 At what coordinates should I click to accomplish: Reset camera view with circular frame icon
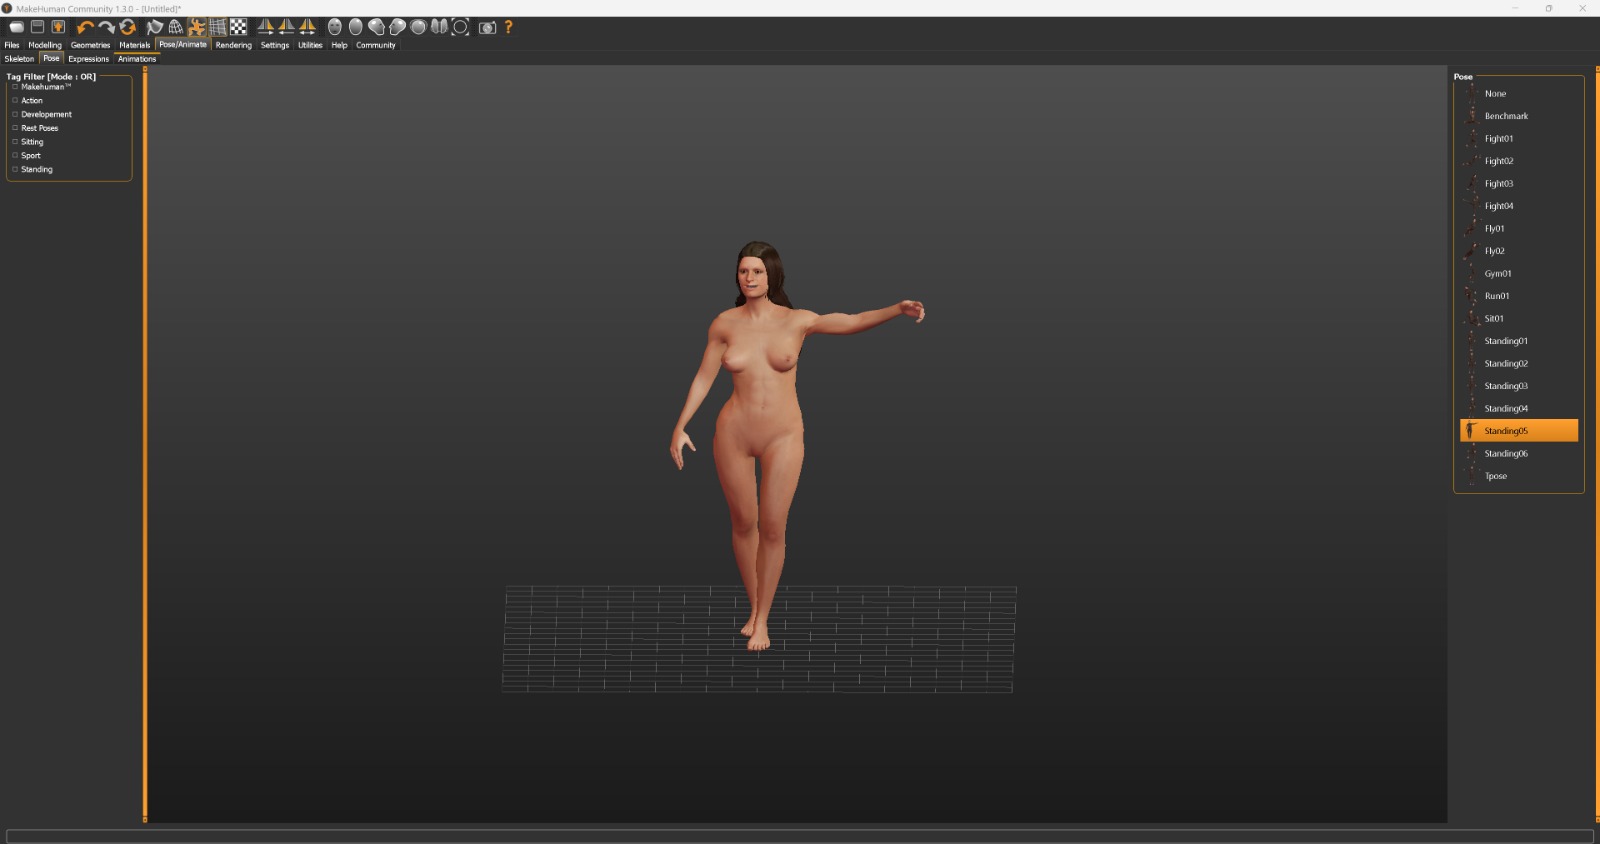(460, 27)
